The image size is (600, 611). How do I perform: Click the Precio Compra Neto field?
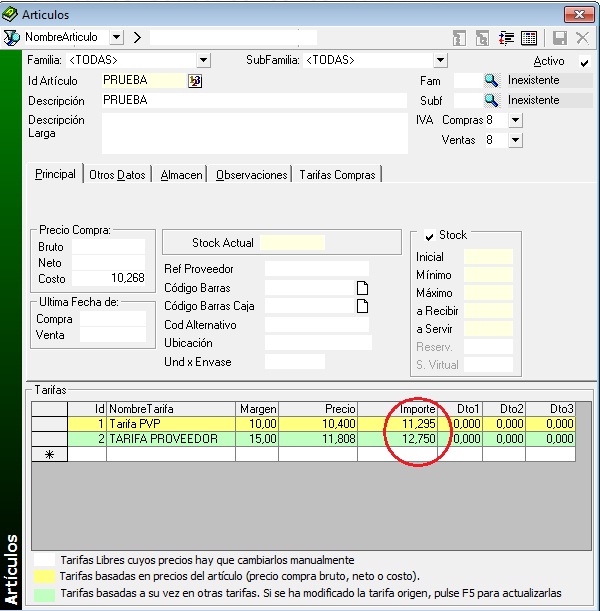point(109,263)
